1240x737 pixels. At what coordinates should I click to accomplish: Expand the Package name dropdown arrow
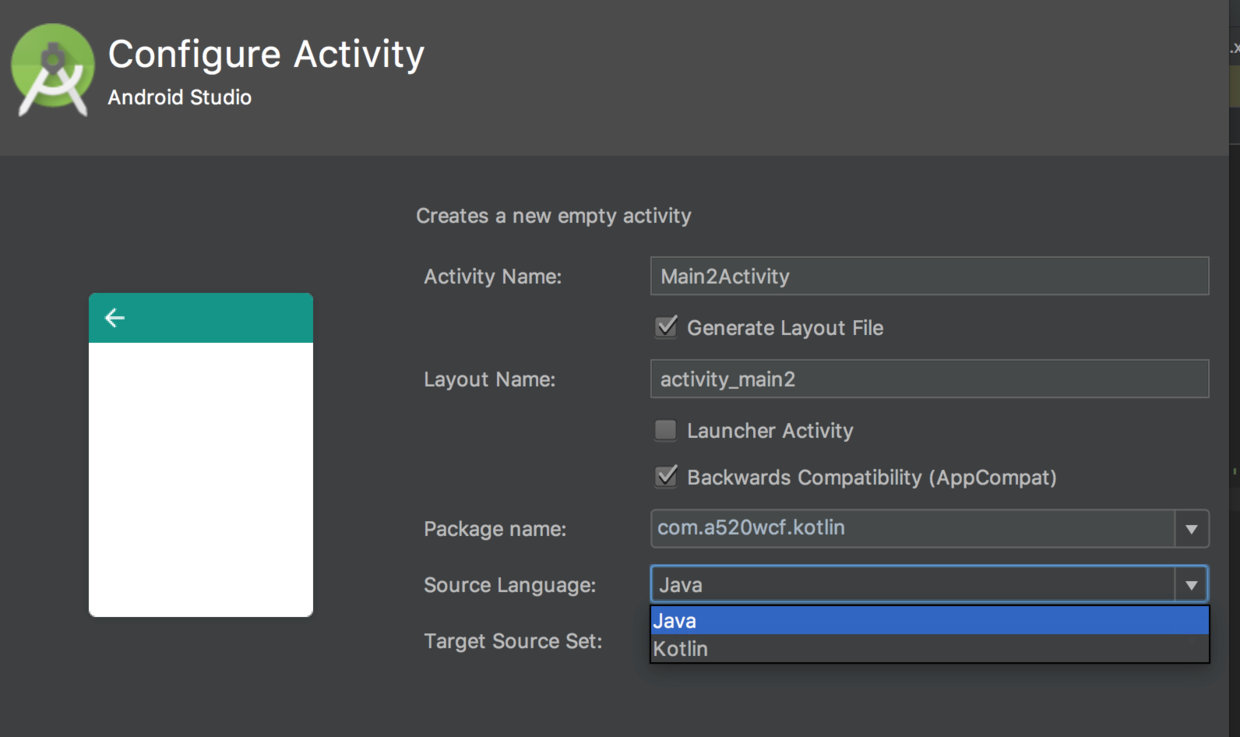click(x=1191, y=529)
